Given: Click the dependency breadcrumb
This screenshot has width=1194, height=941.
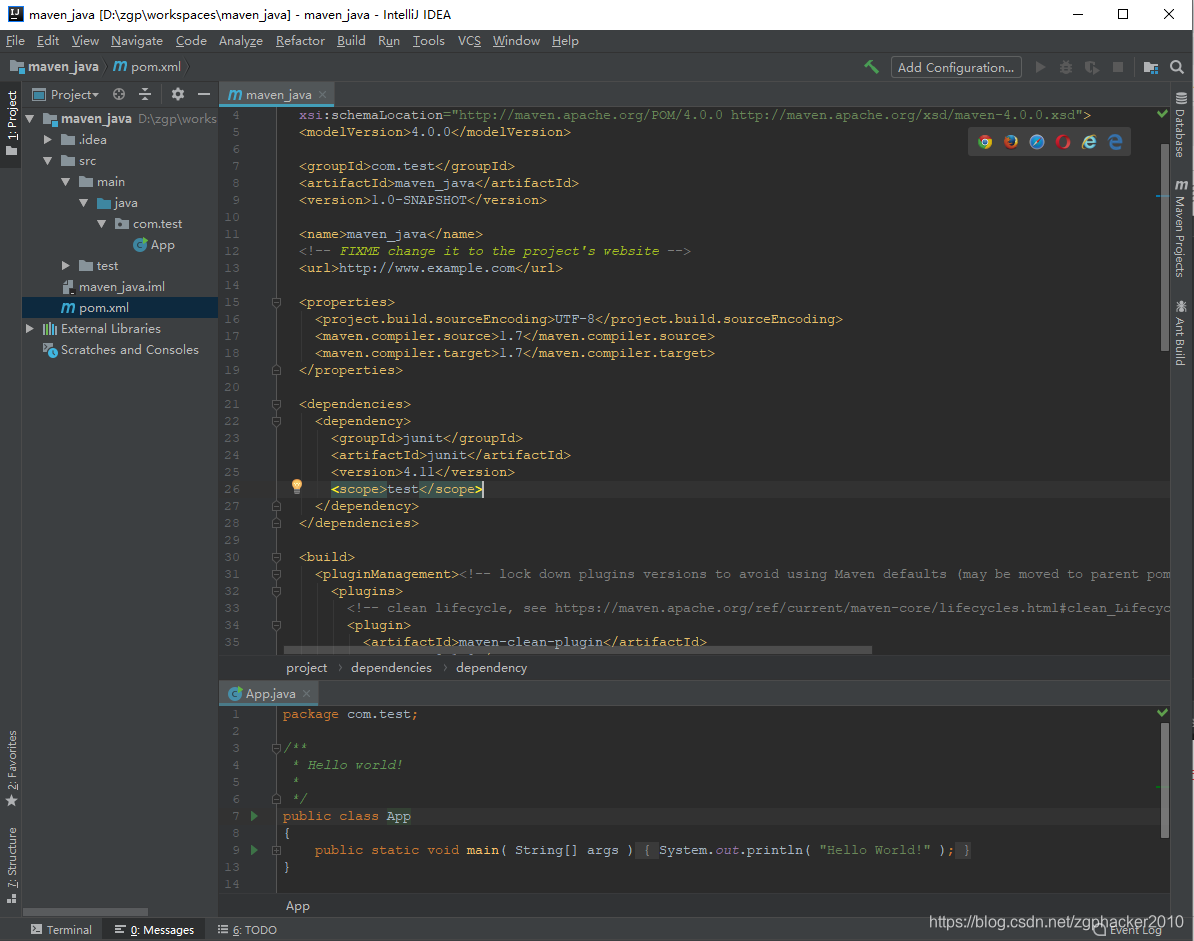Looking at the screenshot, I should tap(491, 668).
